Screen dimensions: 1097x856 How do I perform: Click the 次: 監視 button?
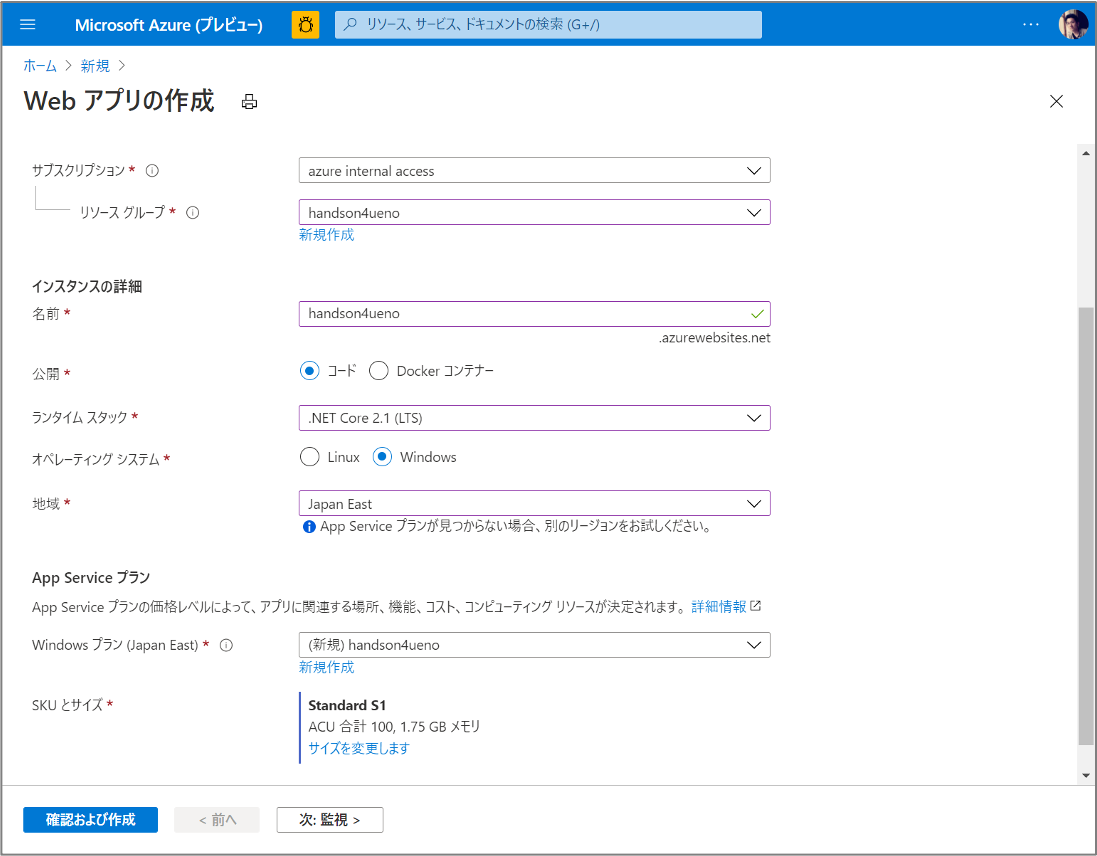pyautogui.click(x=330, y=820)
